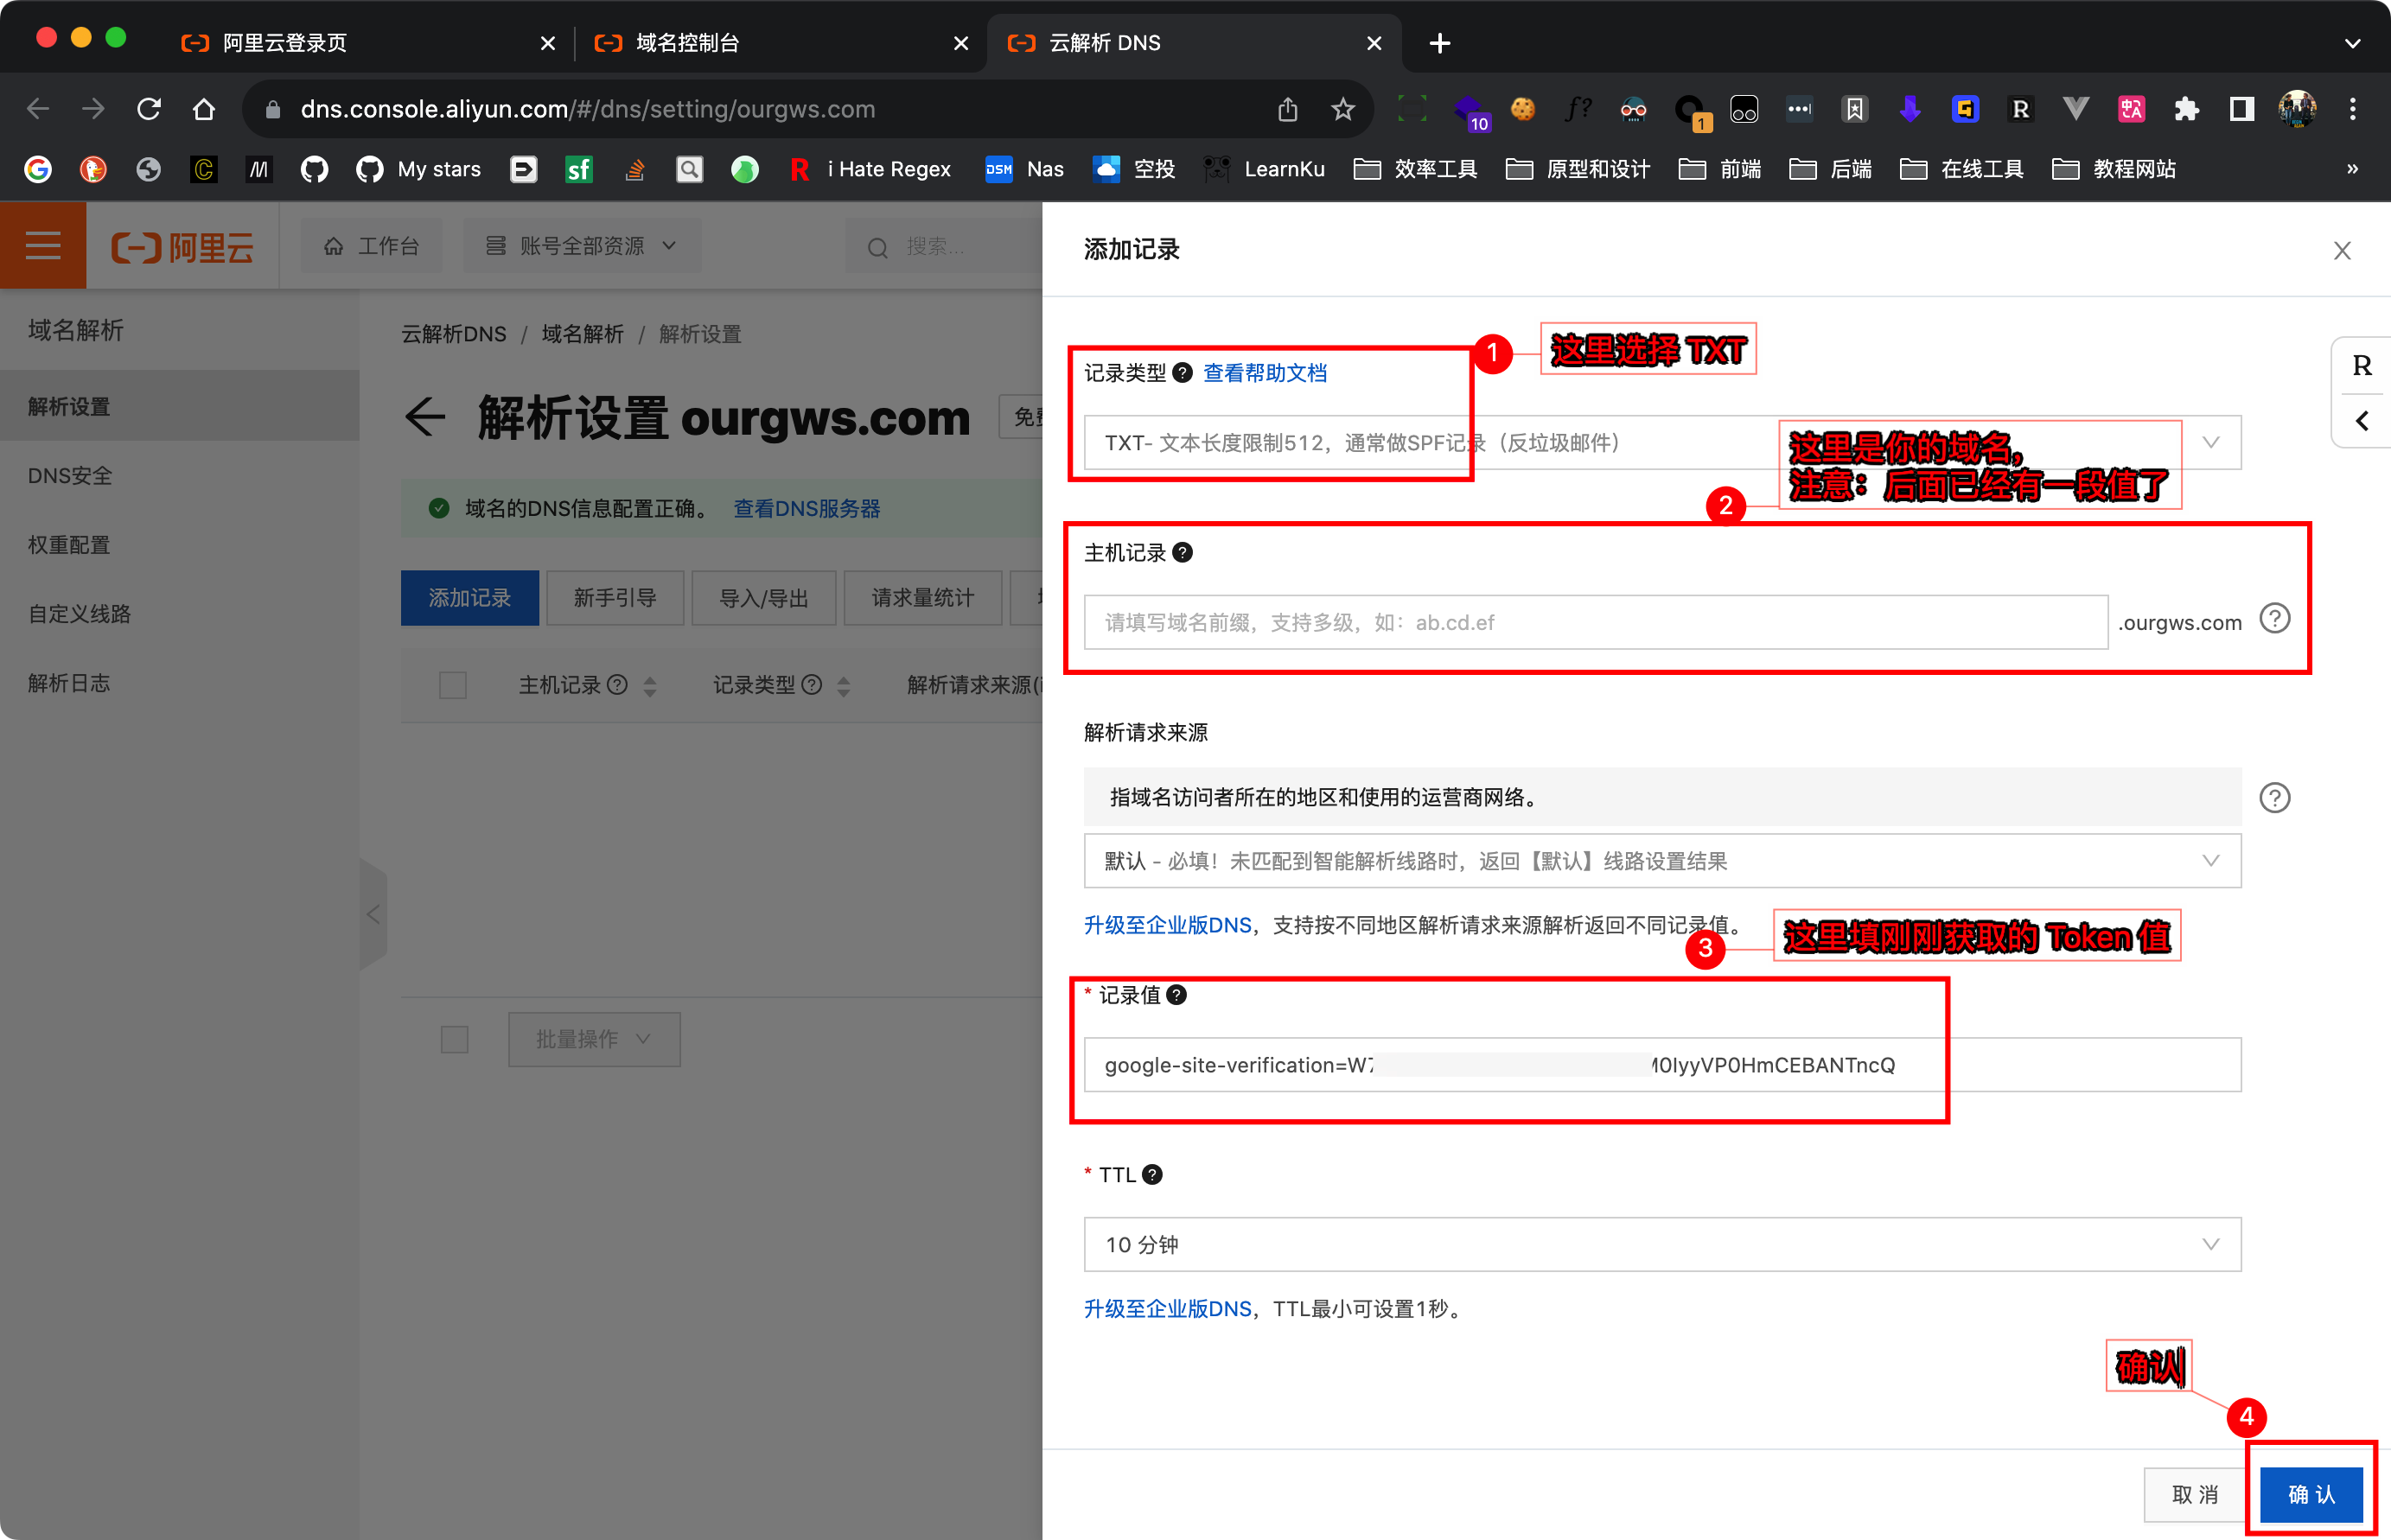Click the browser reload page icon
2391x1540 pixels.
click(x=149, y=109)
